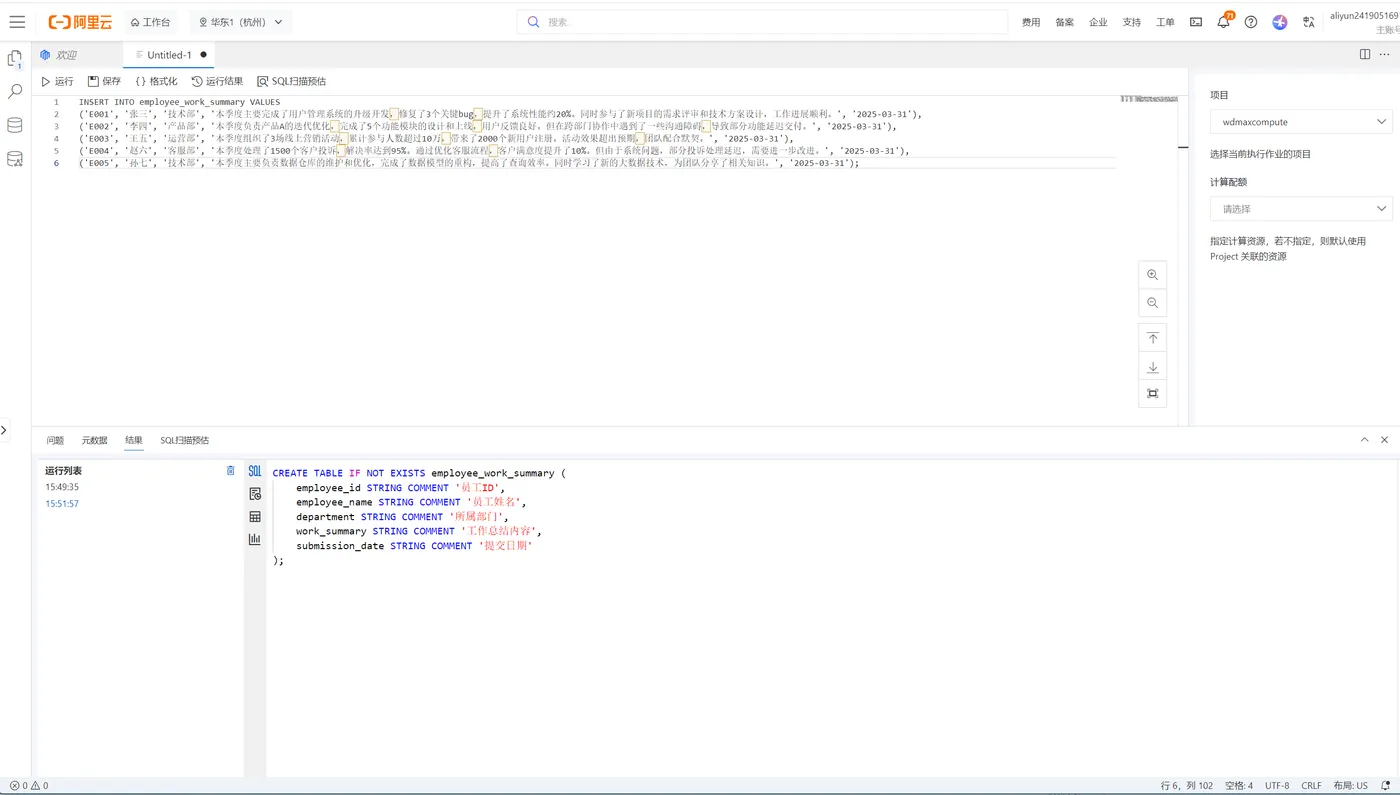The image size is (1400, 795).
Task: Show result chart view
Action: pos(255,539)
